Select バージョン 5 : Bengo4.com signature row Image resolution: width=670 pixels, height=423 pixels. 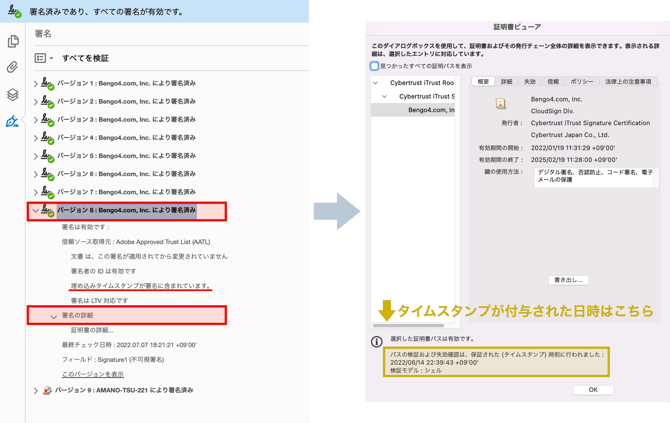[x=126, y=156]
